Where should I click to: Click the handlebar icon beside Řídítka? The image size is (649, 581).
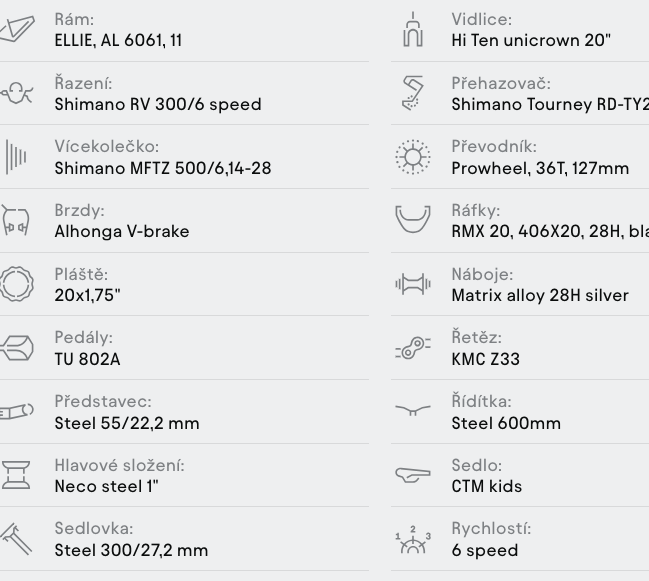[x=413, y=410]
